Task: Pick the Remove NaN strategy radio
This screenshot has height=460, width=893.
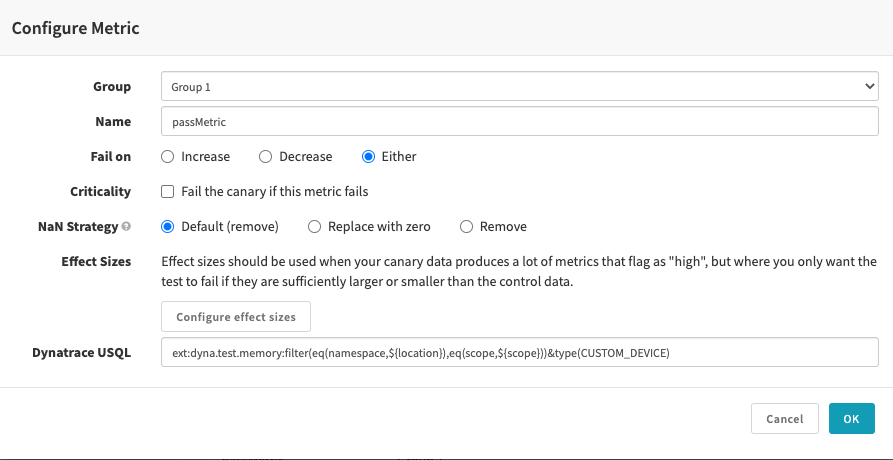Action: click(x=466, y=227)
